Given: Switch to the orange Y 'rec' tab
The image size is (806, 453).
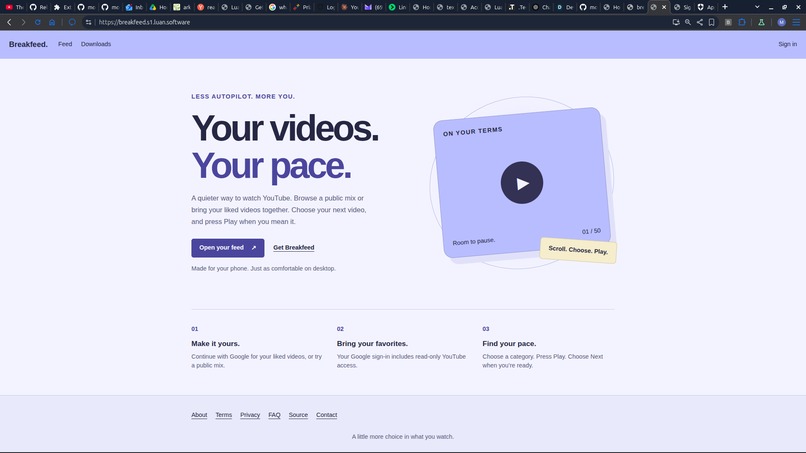Looking at the screenshot, I should pyautogui.click(x=206, y=7).
